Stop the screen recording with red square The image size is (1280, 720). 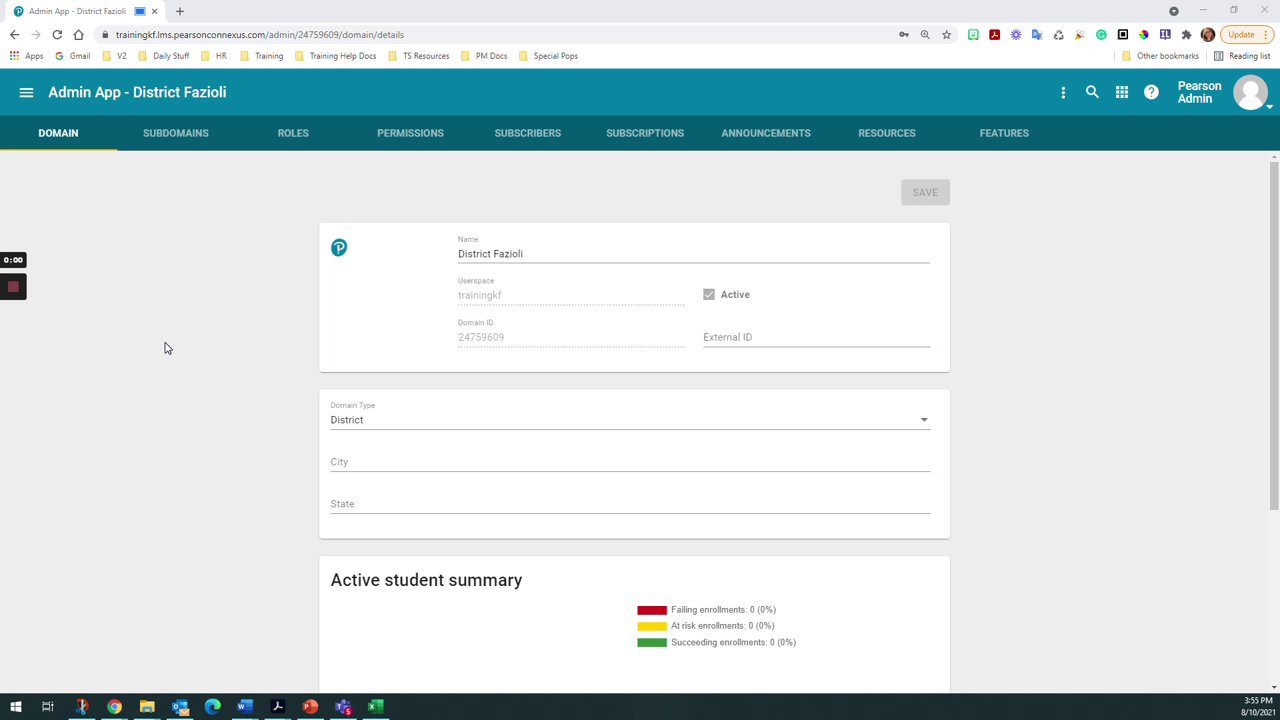(x=13, y=287)
